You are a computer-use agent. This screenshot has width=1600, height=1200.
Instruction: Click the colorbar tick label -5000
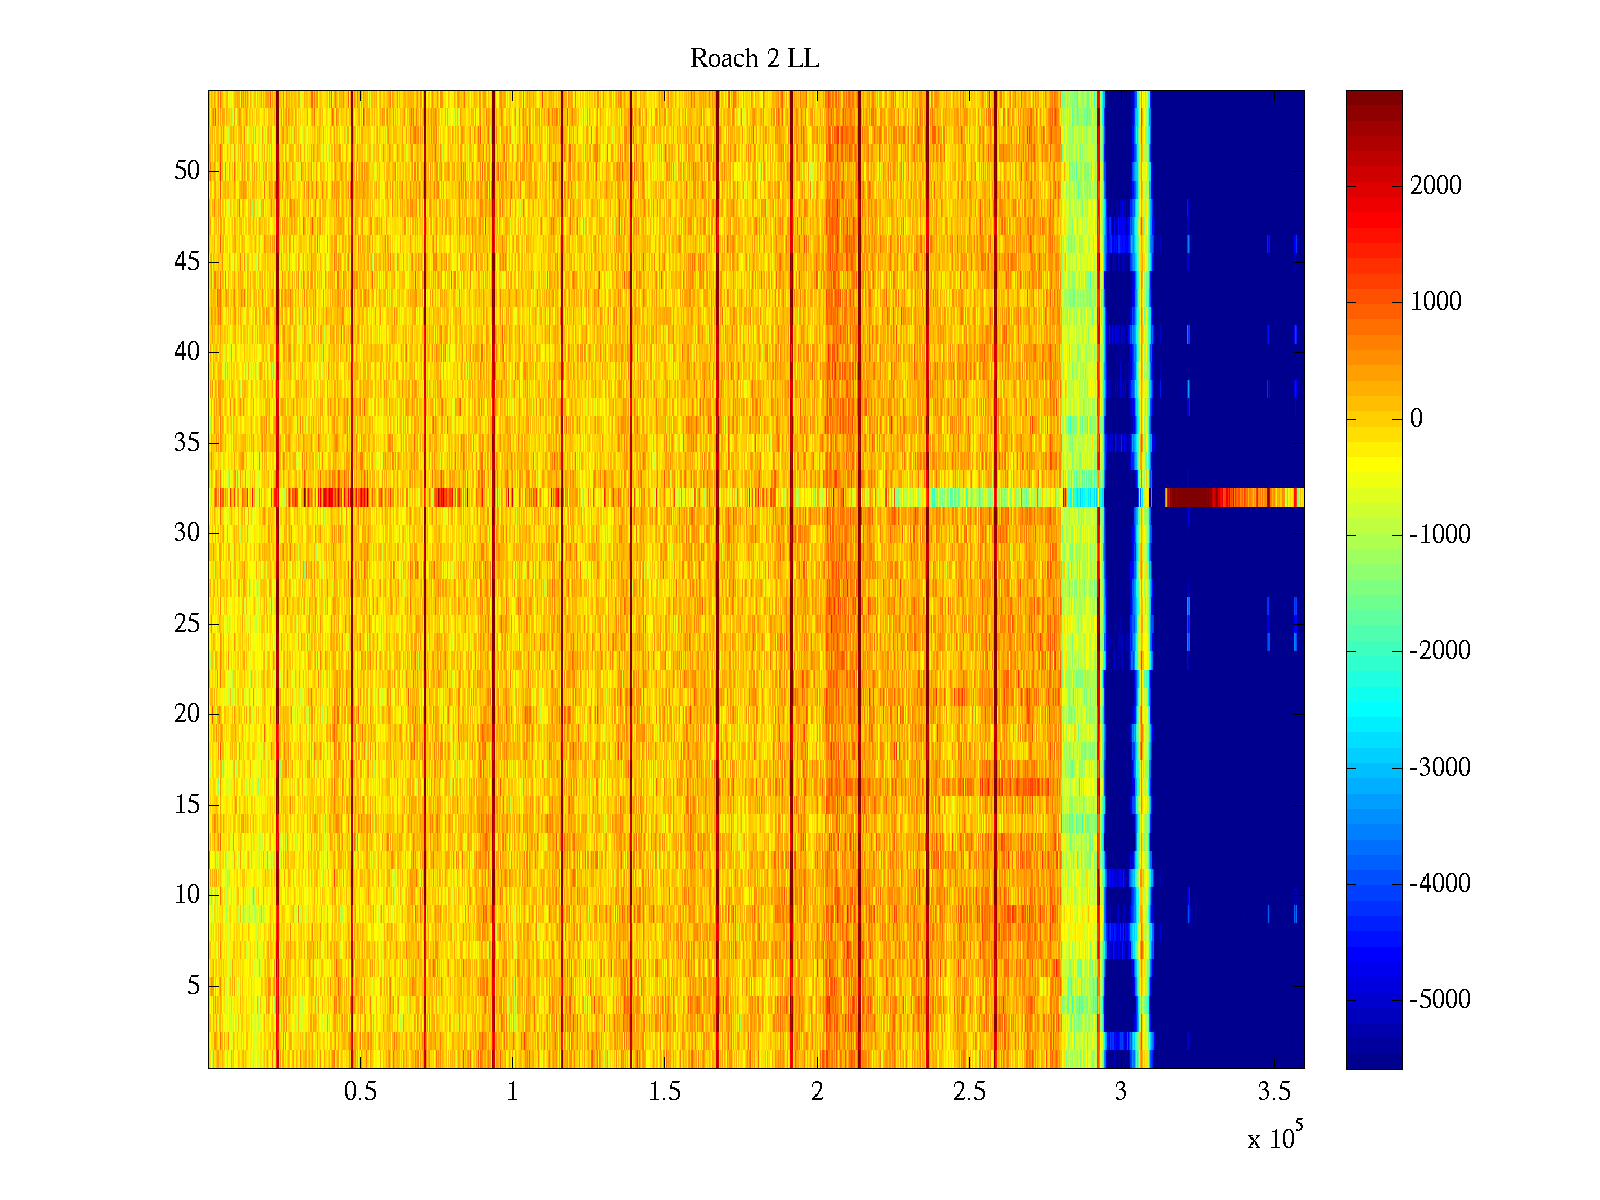1440,1000
